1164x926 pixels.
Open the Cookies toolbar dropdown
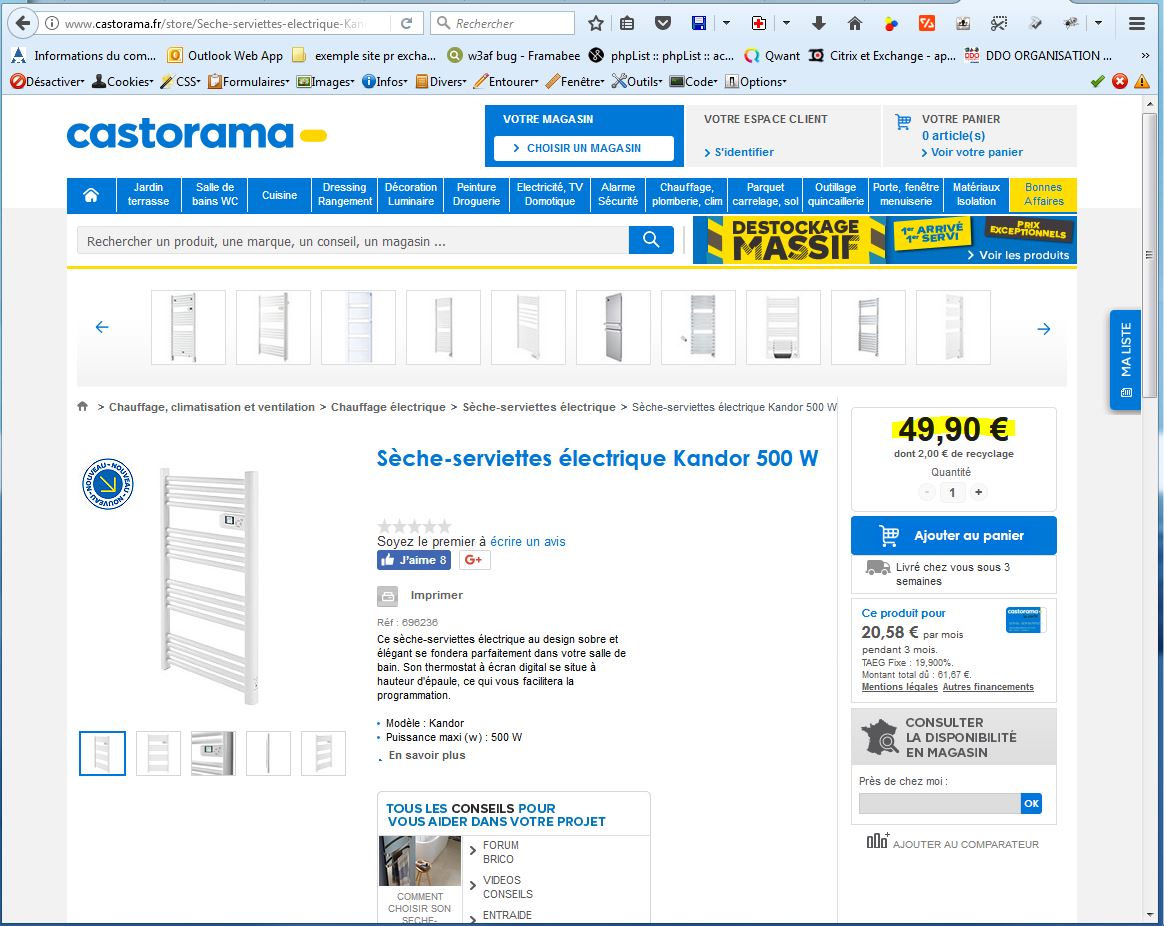(x=122, y=81)
